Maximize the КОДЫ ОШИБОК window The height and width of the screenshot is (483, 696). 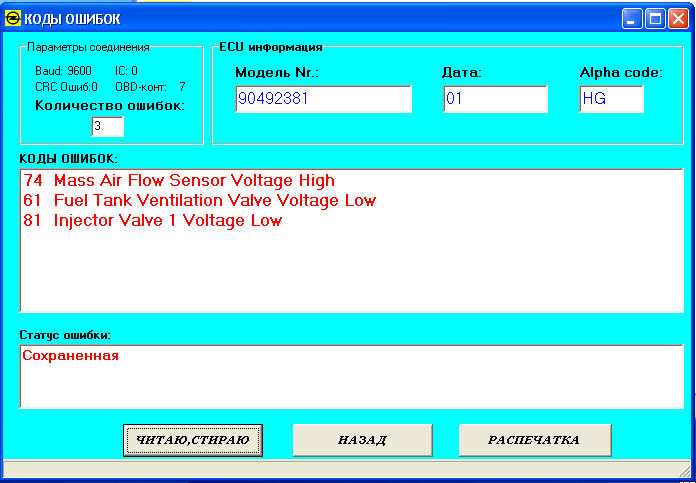click(655, 19)
